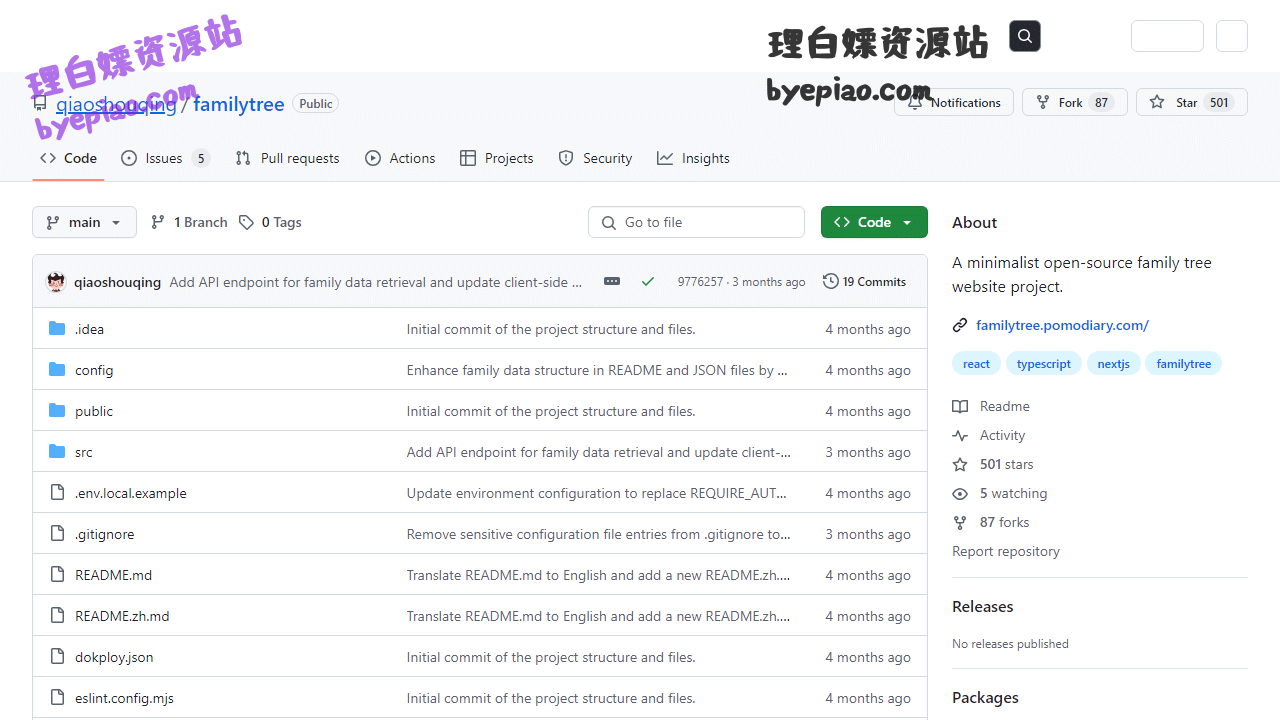View the 501 stars link
The image size is (1280, 720).
click(993, 464)
